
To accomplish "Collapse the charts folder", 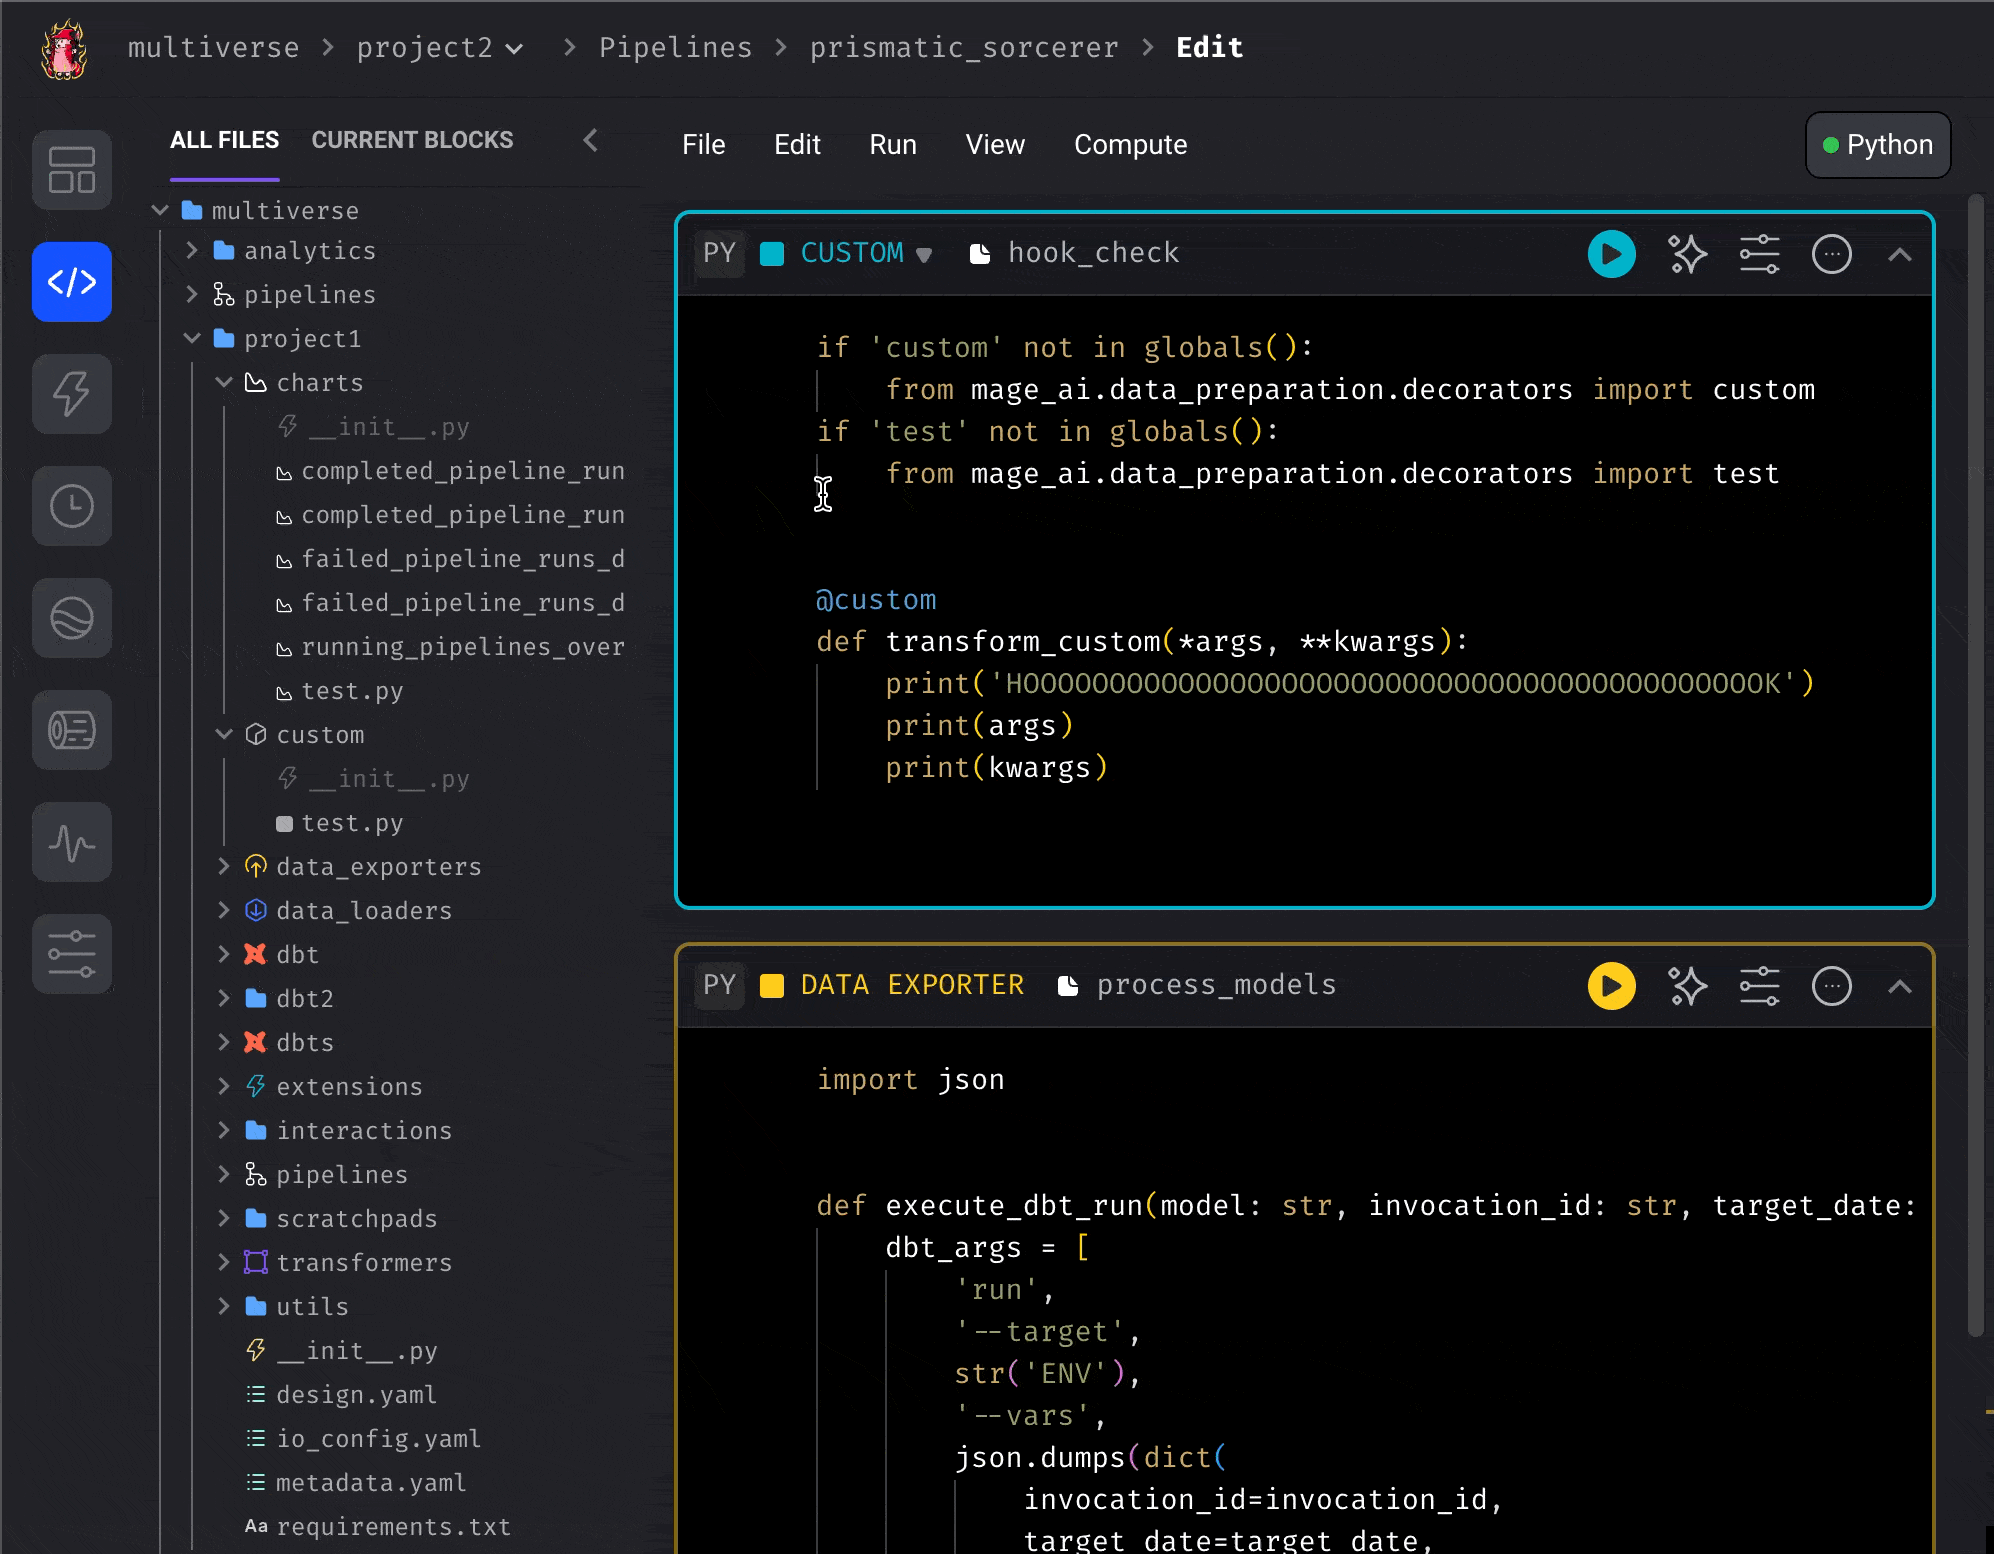I will pos(224,382).
